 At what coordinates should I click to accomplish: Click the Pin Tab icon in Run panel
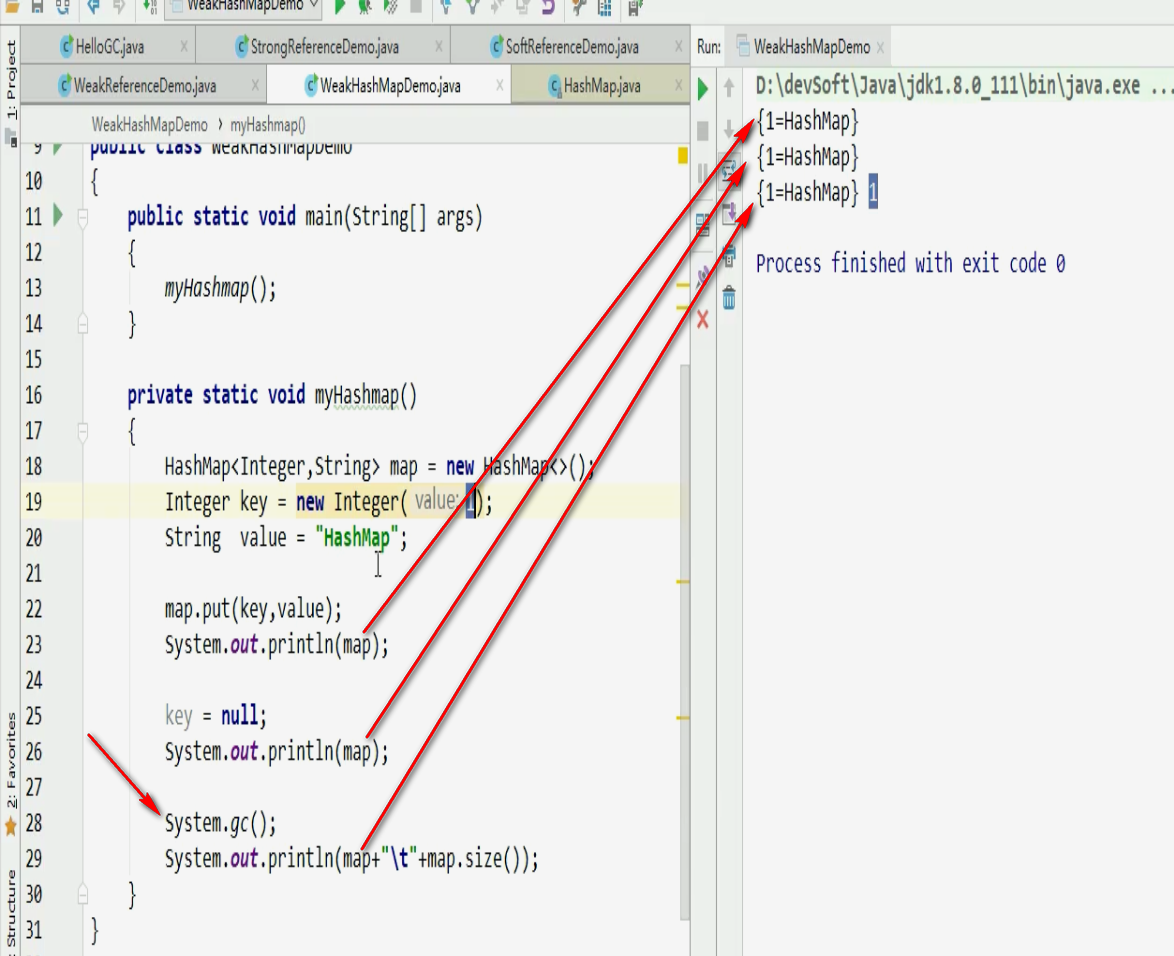tap(702, 275)
